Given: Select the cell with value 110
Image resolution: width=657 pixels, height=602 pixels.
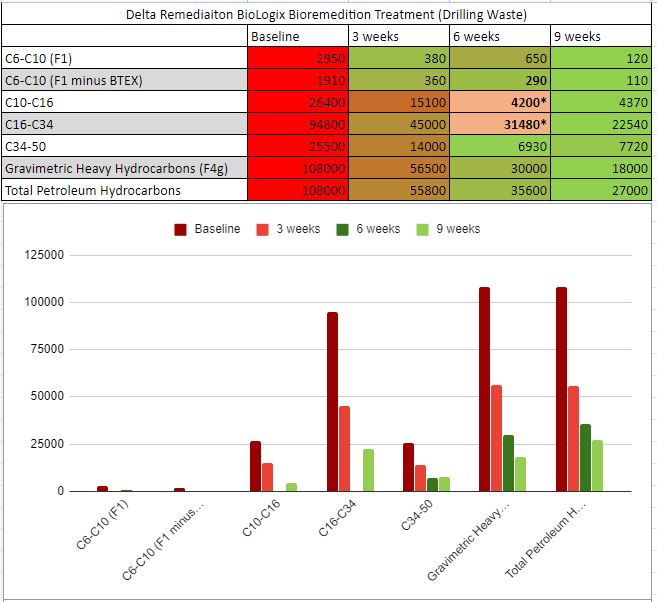Looking at the screenshot, I should (x=601, y=80).
